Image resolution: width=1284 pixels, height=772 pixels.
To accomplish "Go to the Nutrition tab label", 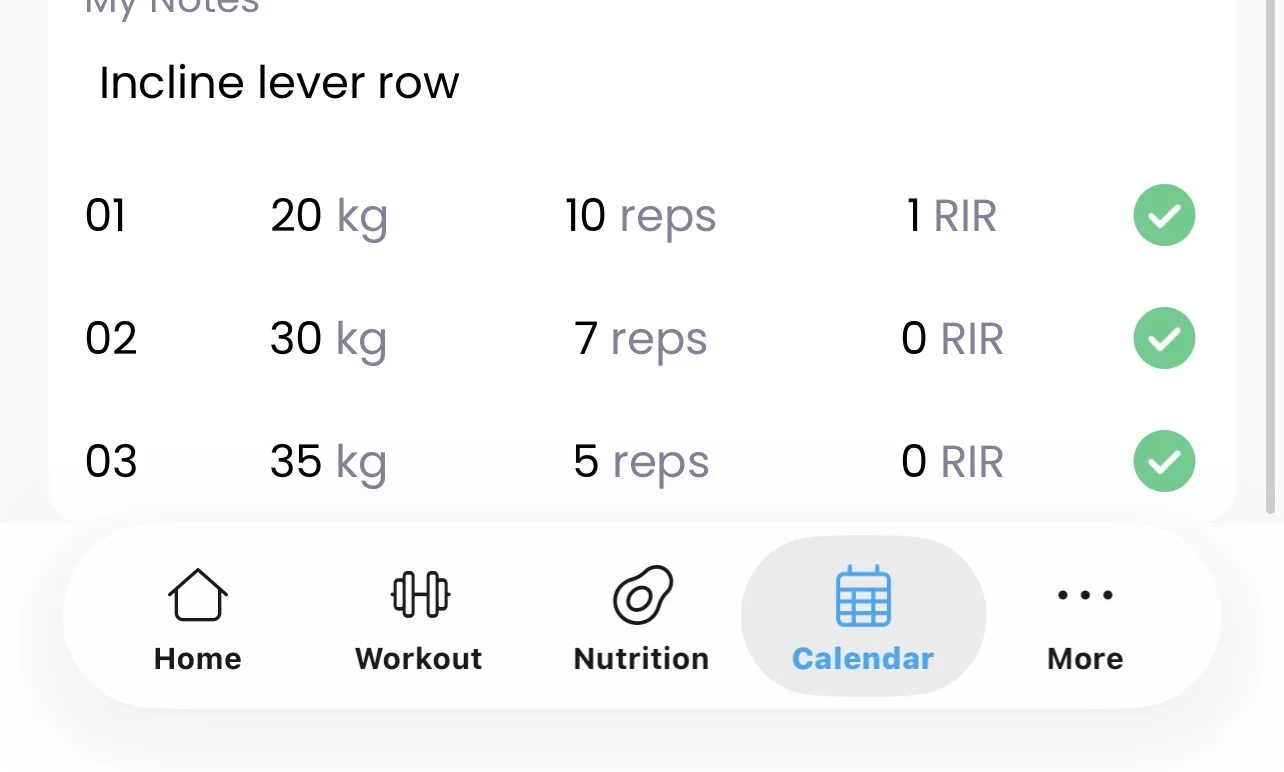I will [642, 659].
